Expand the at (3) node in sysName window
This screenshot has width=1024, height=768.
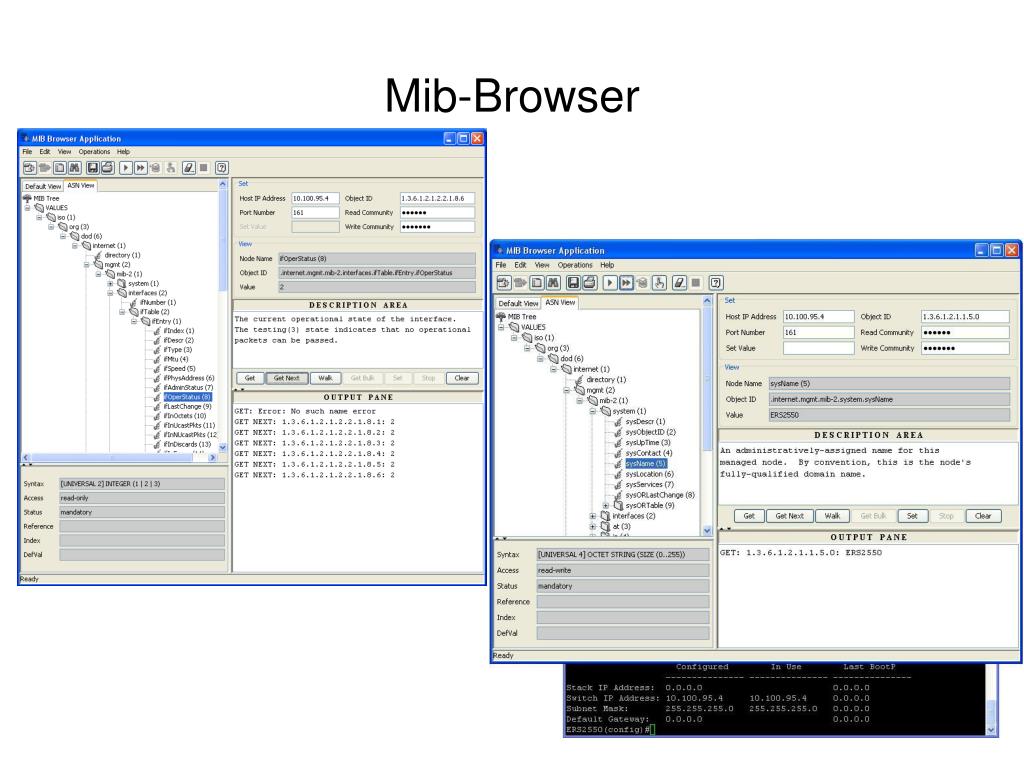click(592, 526)
